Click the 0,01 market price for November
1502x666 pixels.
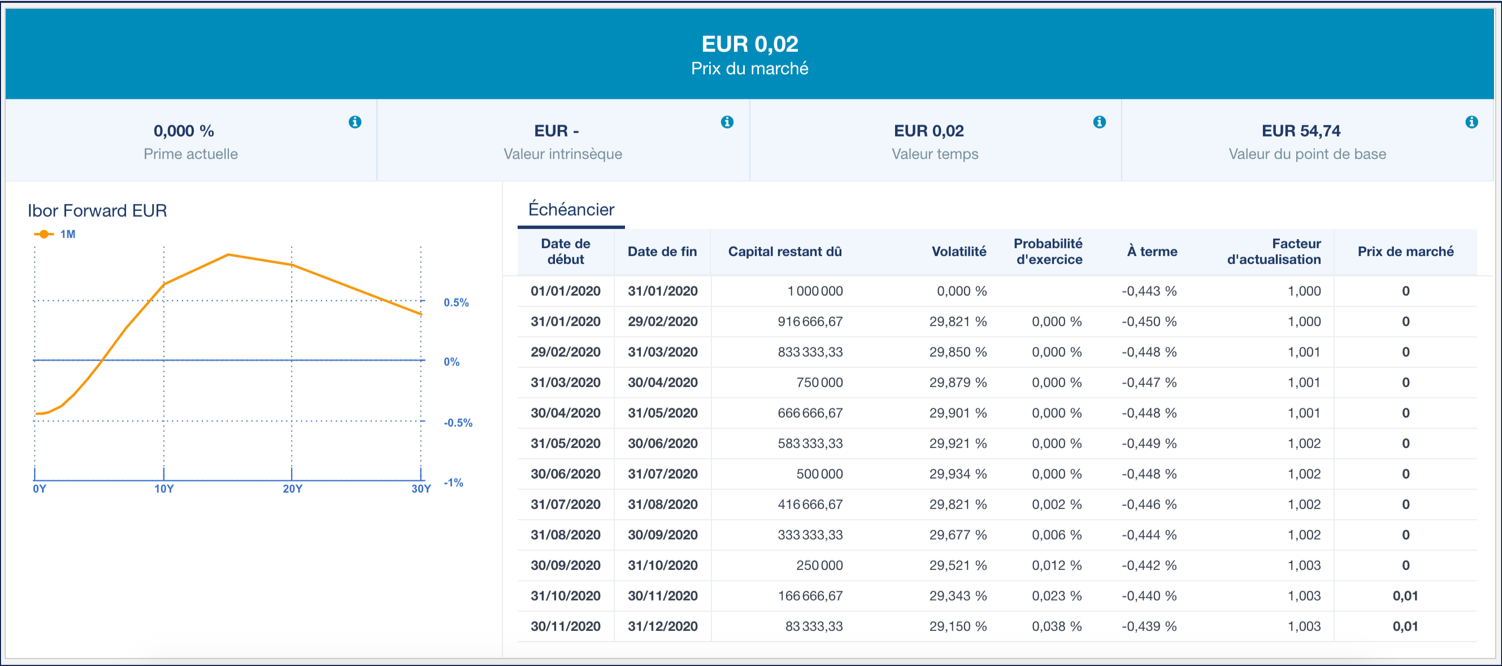click(1405, 595)
